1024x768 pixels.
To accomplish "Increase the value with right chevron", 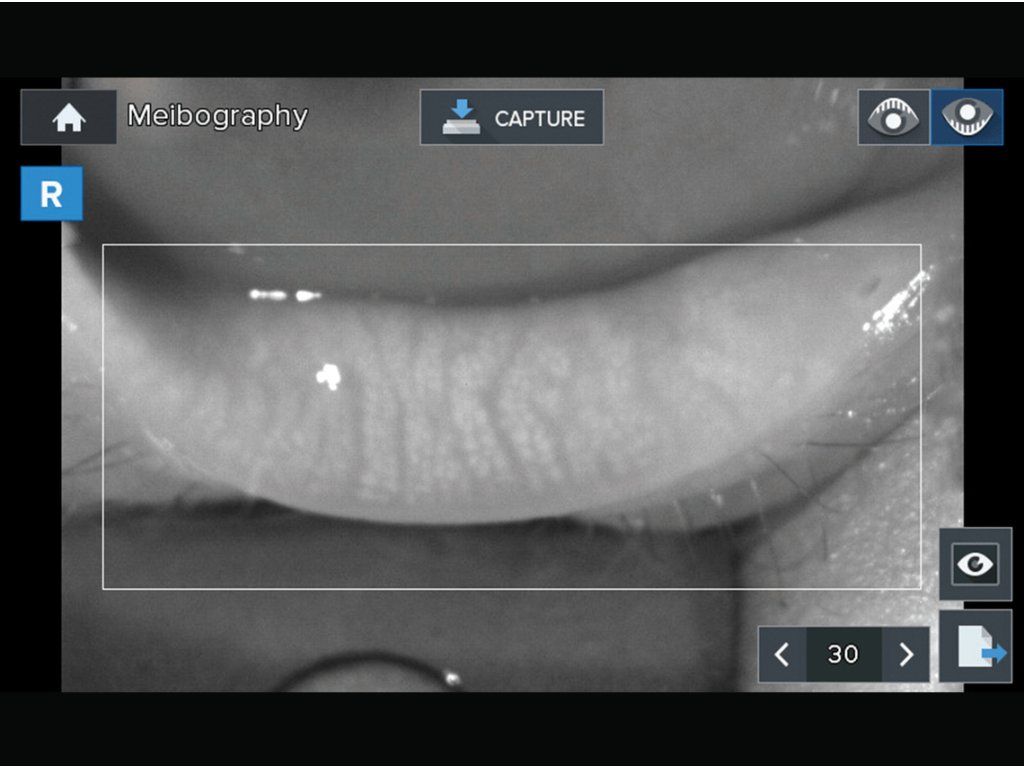I will 905,654.
